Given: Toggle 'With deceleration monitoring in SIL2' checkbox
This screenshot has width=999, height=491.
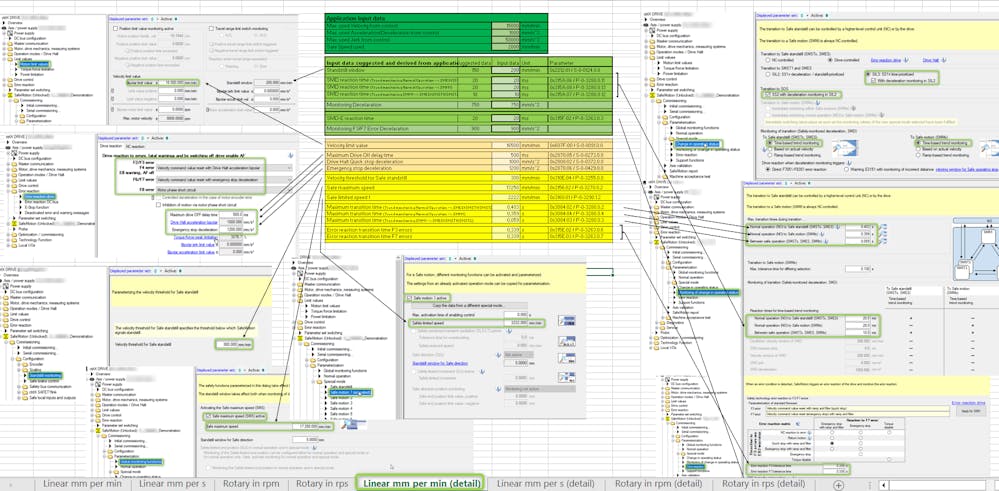Looking at the screenshot, I should [x=874, y=81].
